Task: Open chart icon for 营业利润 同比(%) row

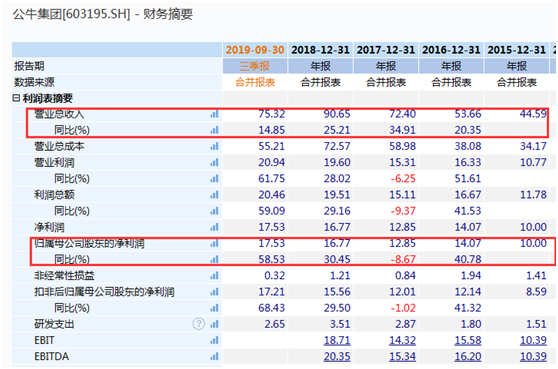Action: 214,179
